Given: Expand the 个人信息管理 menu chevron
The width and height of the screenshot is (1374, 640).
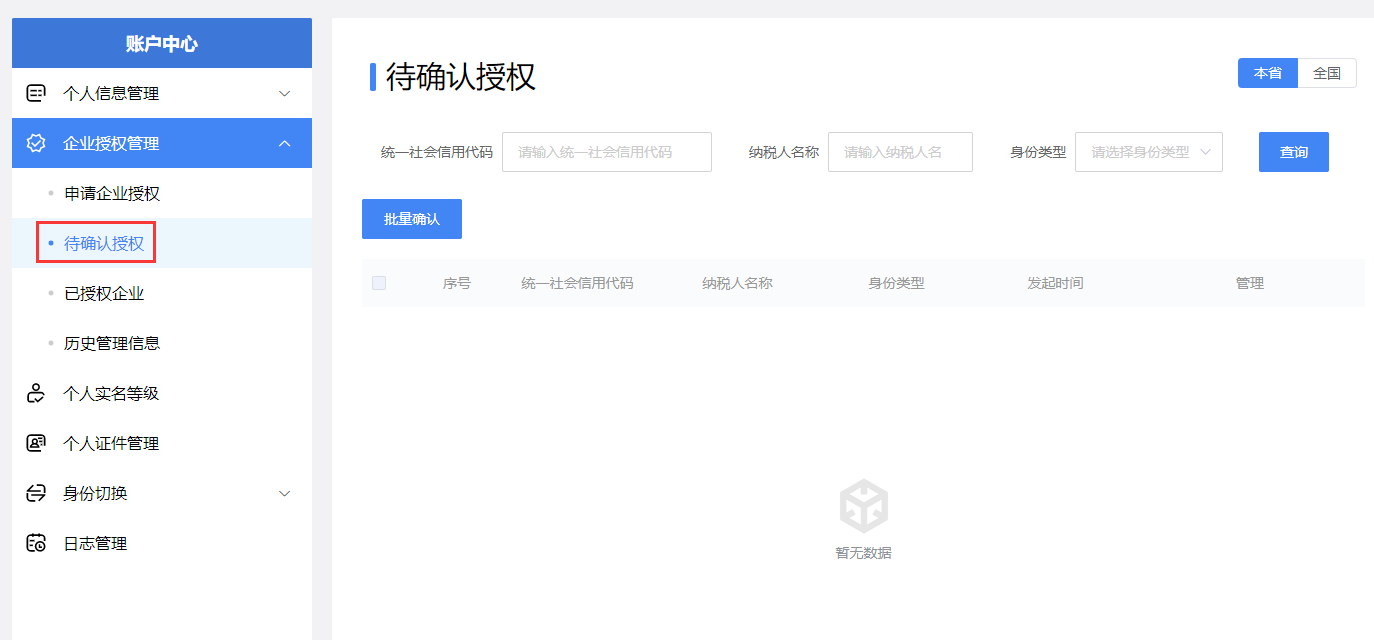Looking at the screenshot, I should click(284, 94).
